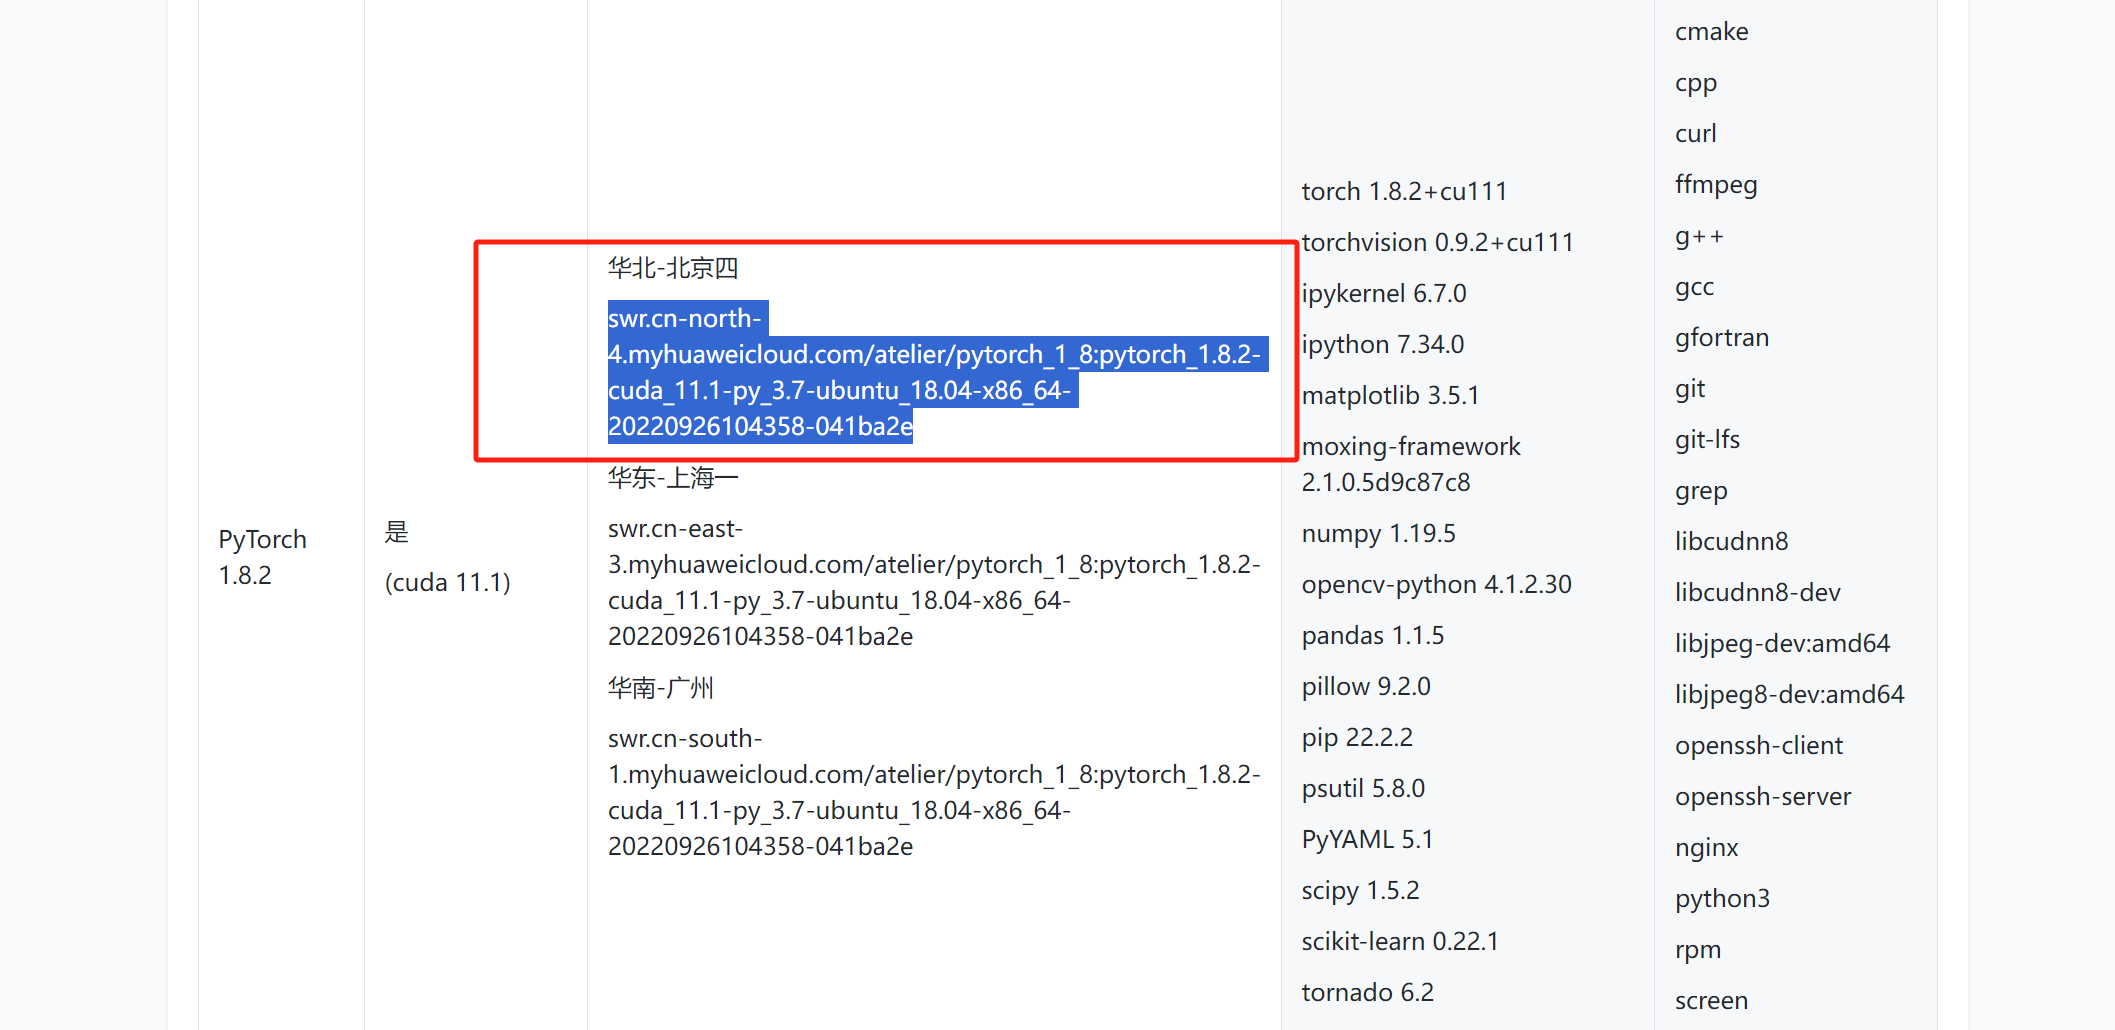Click 'gfortran' in system packages list
2115x1030 pixels.
click(x=1722, y=338)
